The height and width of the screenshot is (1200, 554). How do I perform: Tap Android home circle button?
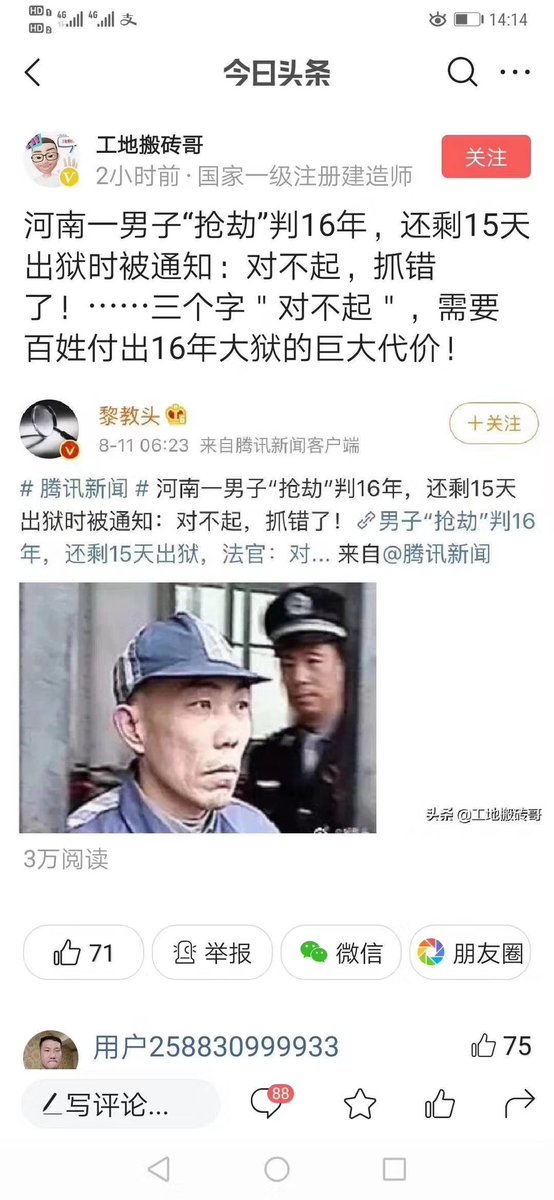[x=277, y=1168]
